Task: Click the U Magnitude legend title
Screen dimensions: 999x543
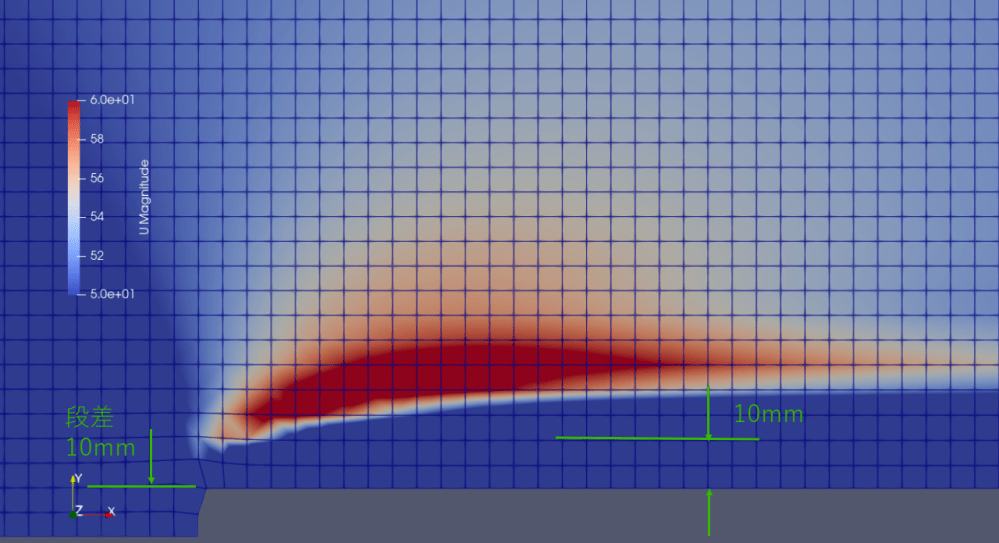Action: (144, 197)
